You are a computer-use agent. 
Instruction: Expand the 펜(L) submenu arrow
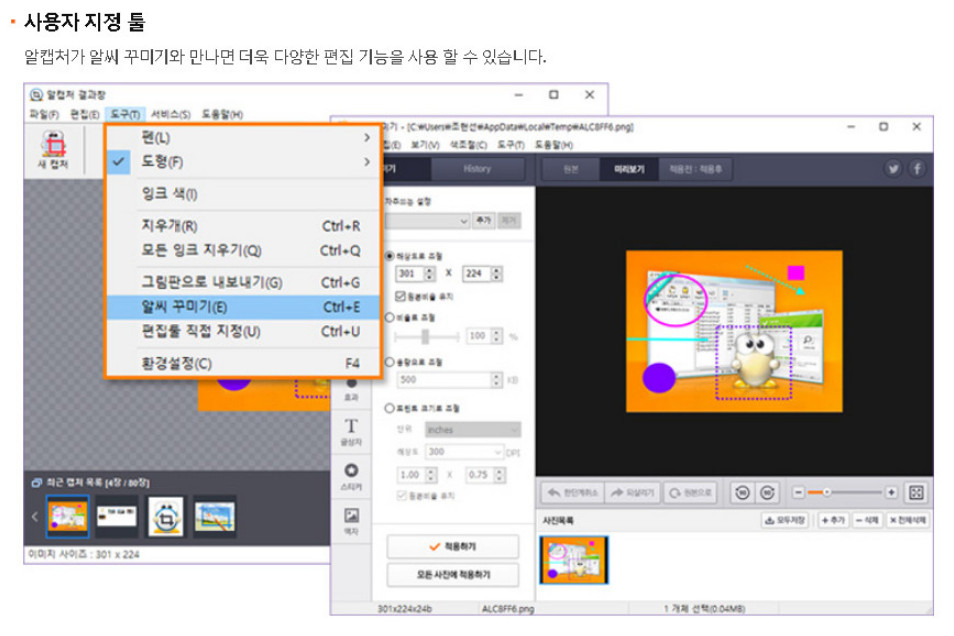[x=367, y=138]
